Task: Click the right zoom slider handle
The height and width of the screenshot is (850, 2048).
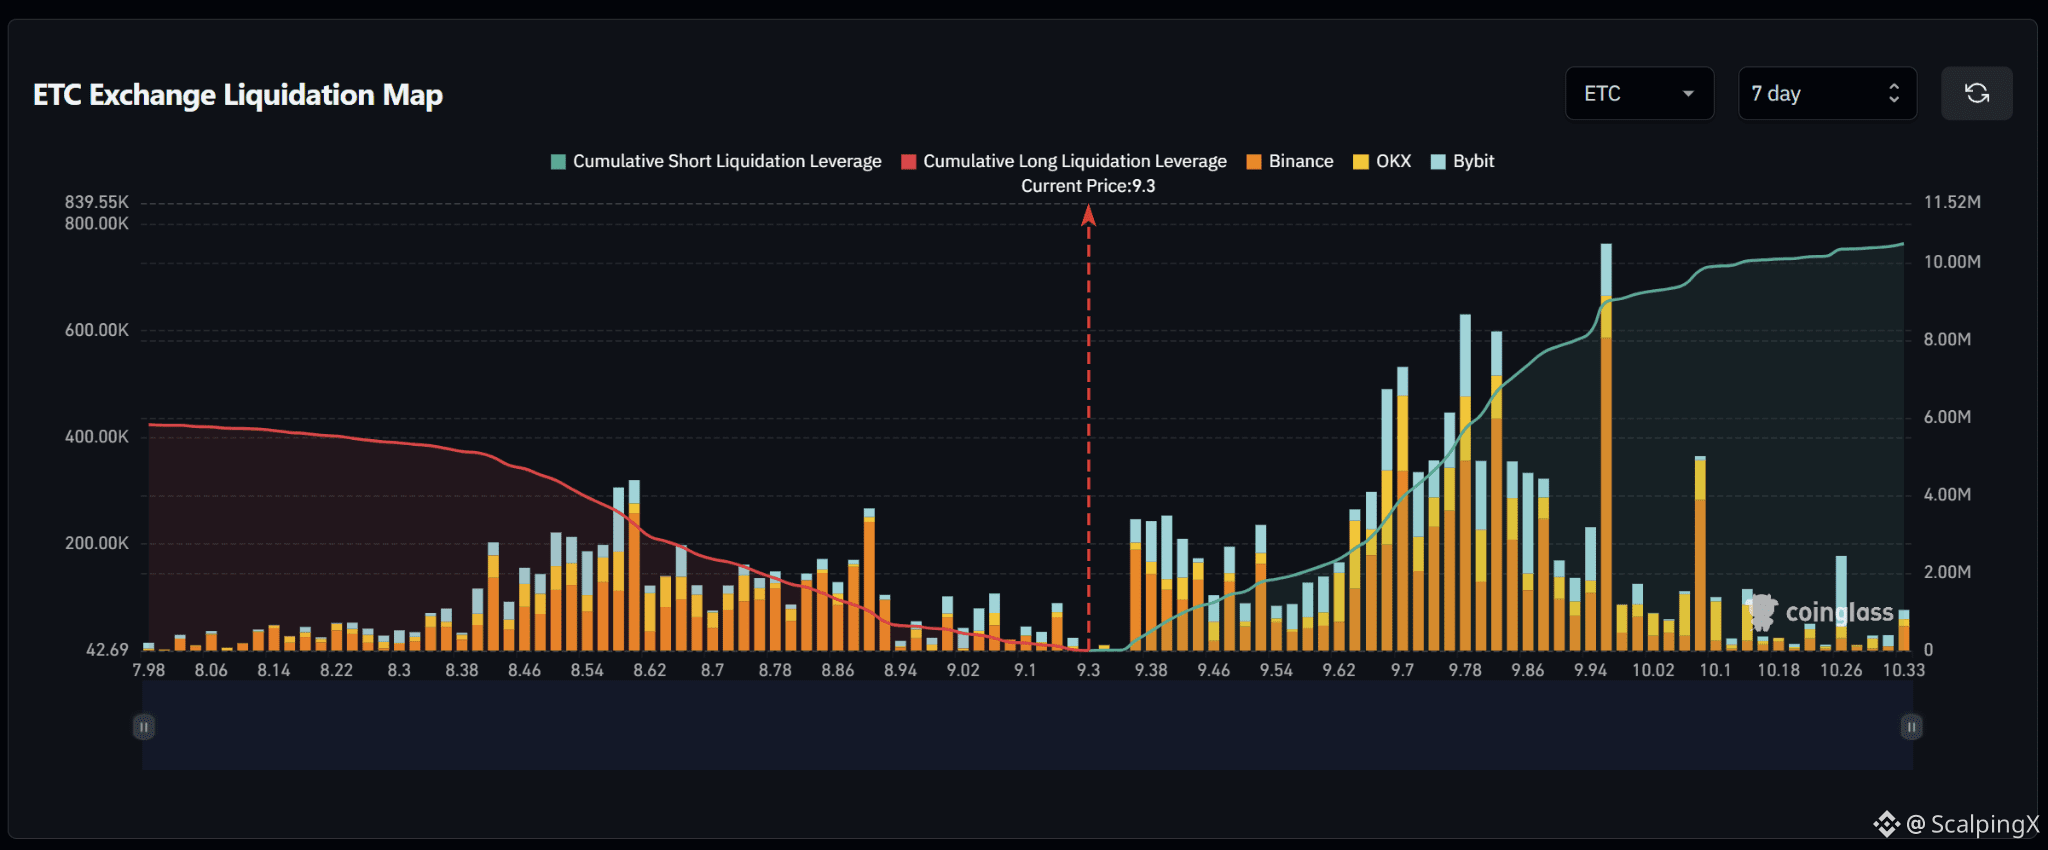Action: click(x=1911, y=727)
